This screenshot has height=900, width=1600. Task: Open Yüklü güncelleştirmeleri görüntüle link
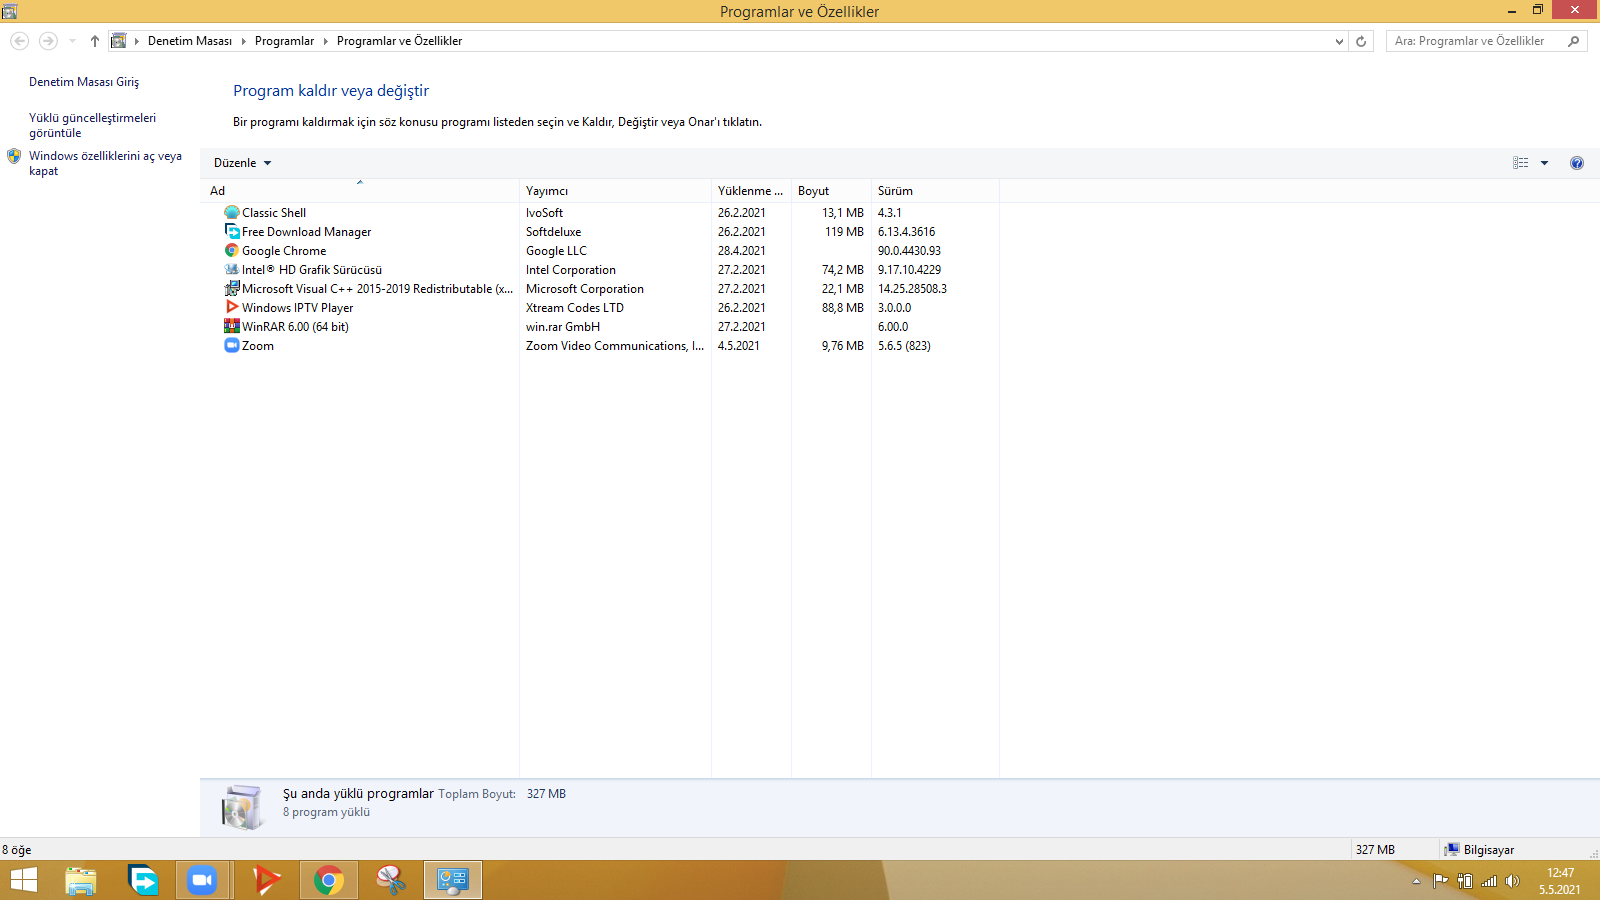(92, 125)
